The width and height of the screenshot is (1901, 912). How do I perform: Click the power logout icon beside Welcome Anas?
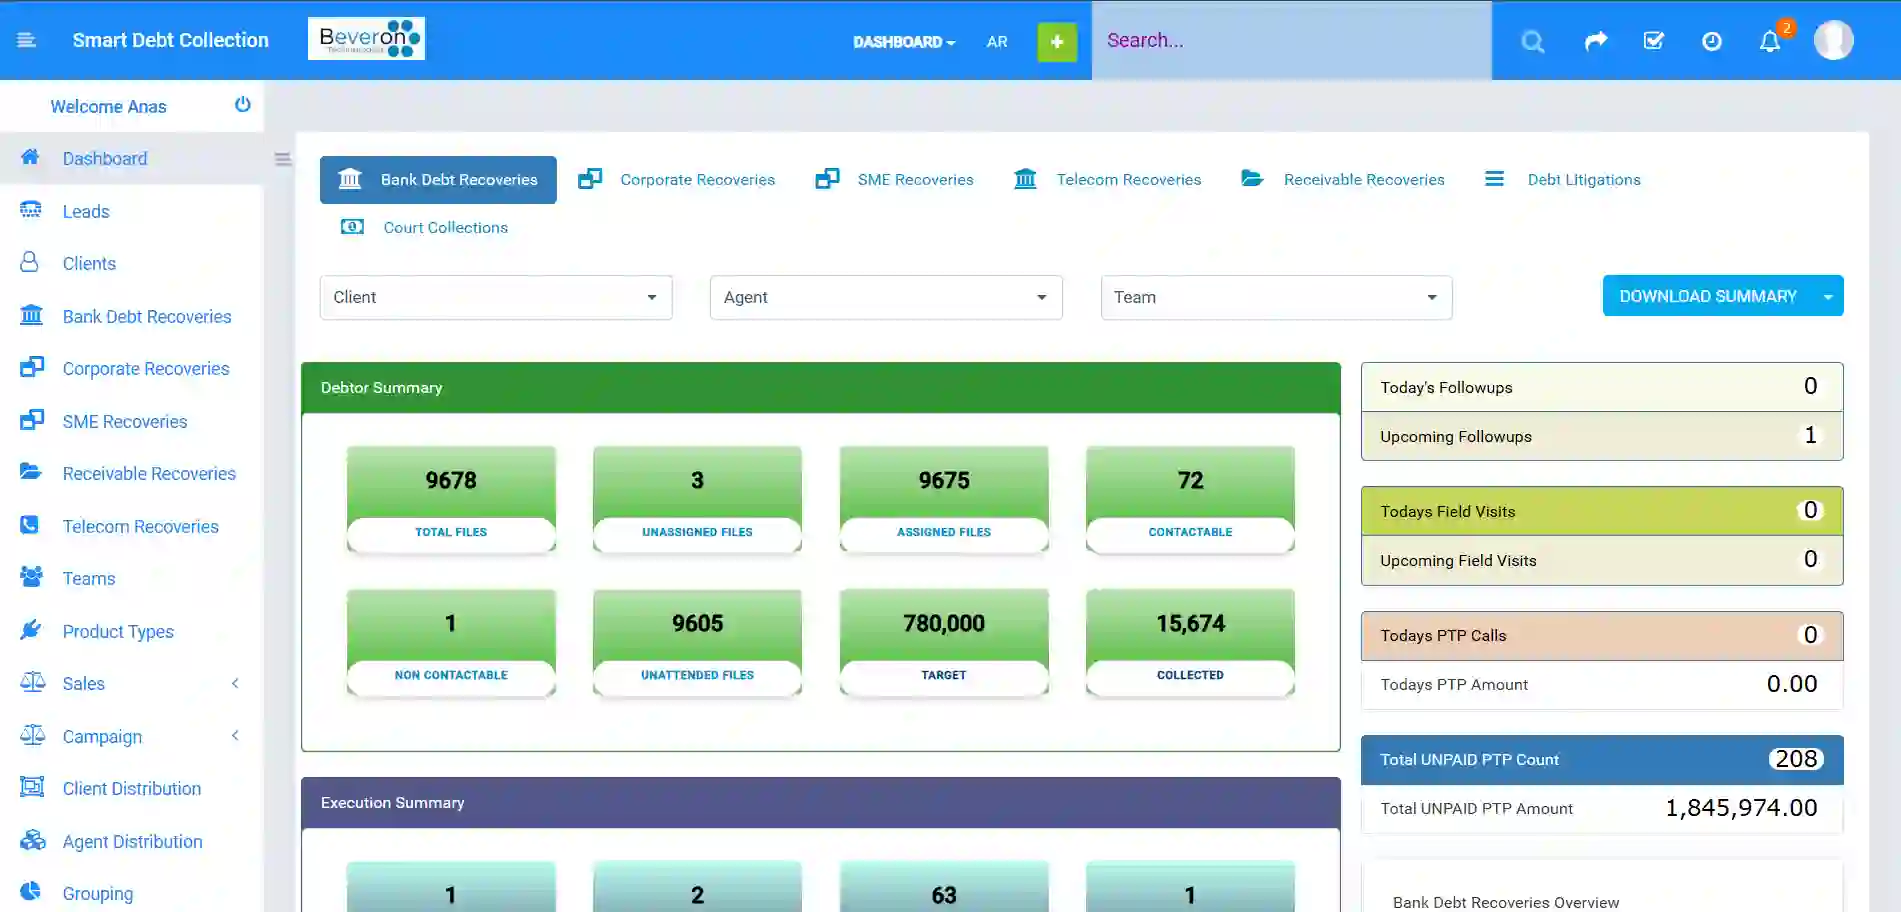(x=242, y=103)
